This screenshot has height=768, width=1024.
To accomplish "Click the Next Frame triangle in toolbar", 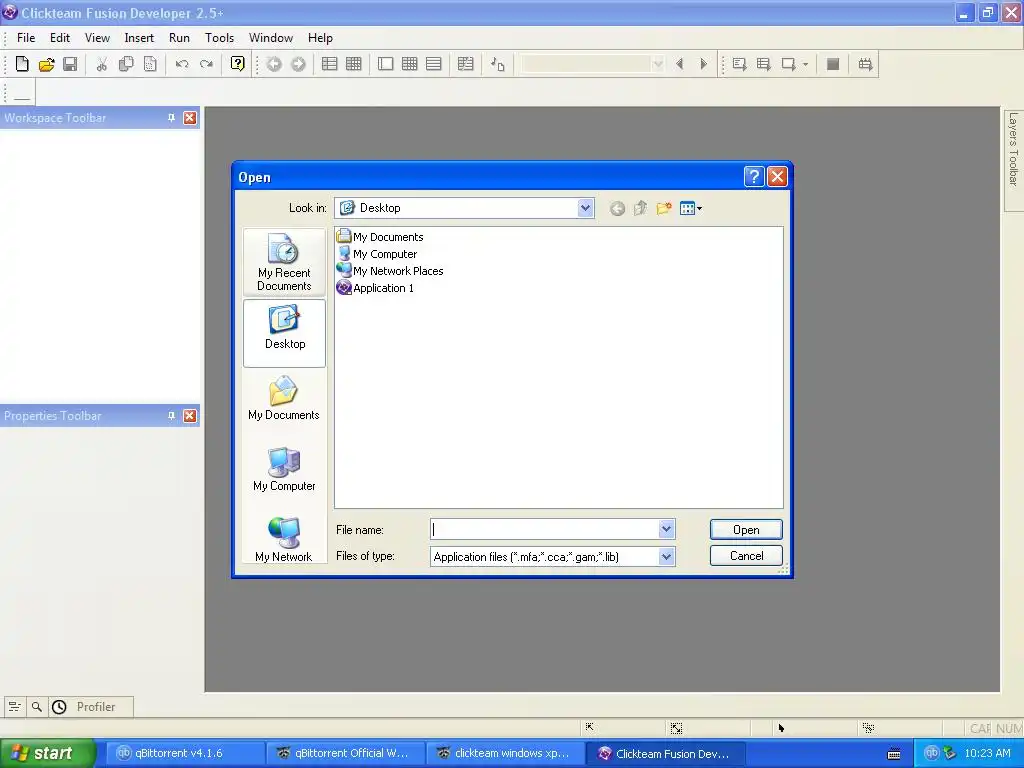I will point(703,64).
